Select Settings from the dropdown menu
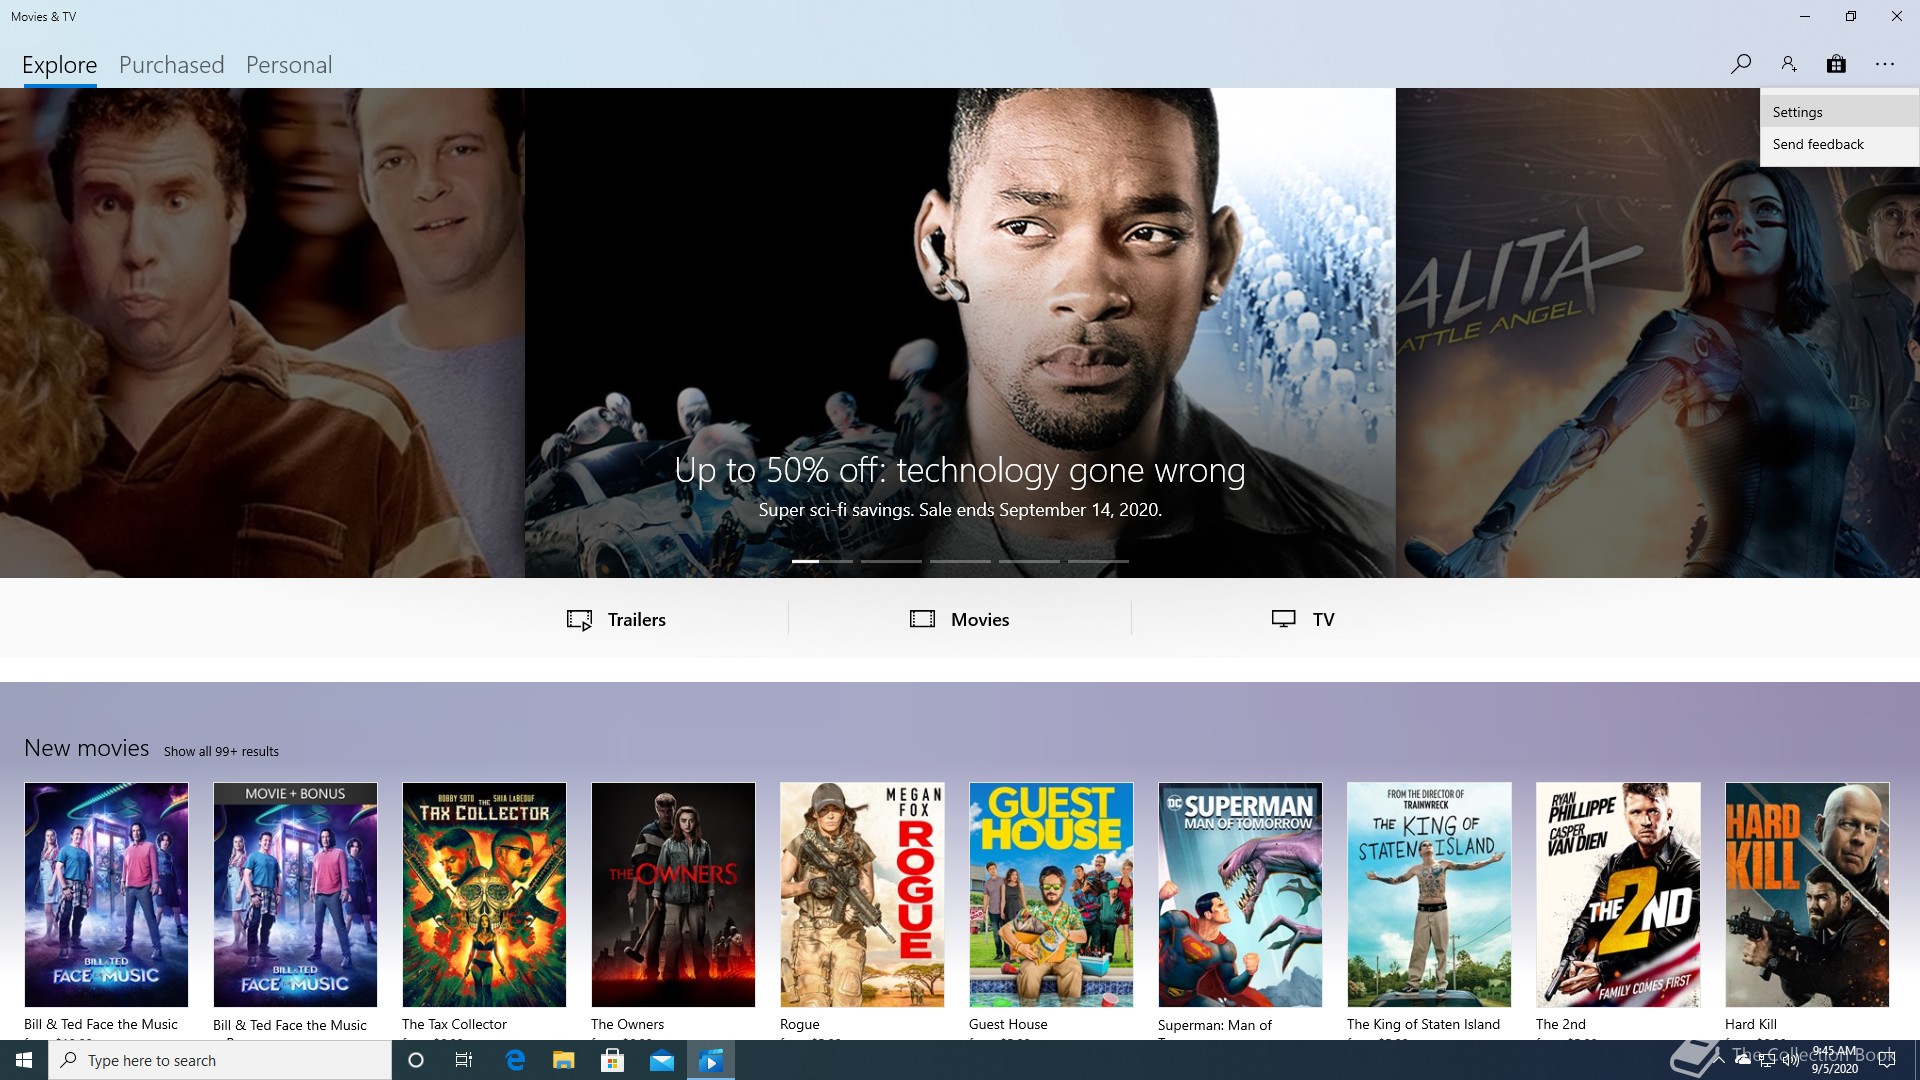This screenshot has width=1920, height=1080. (x=1839, y=112)
